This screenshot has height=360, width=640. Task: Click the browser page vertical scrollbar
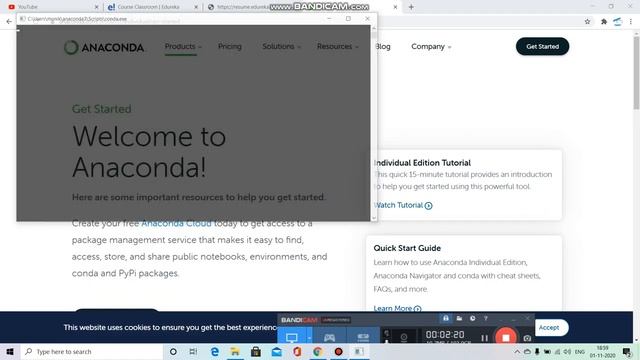point(636,73)
